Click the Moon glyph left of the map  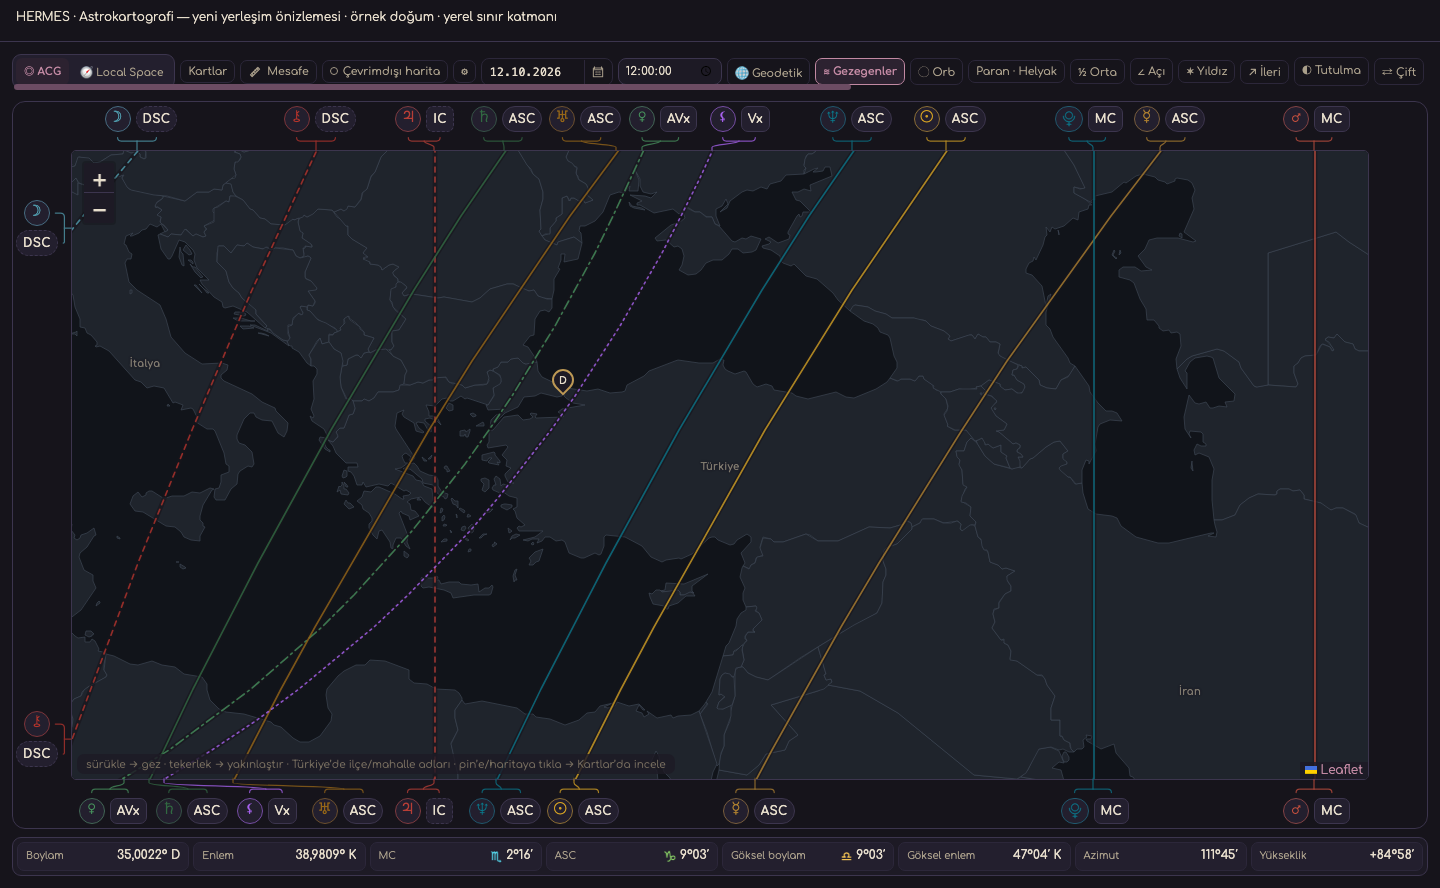(37, 212)
